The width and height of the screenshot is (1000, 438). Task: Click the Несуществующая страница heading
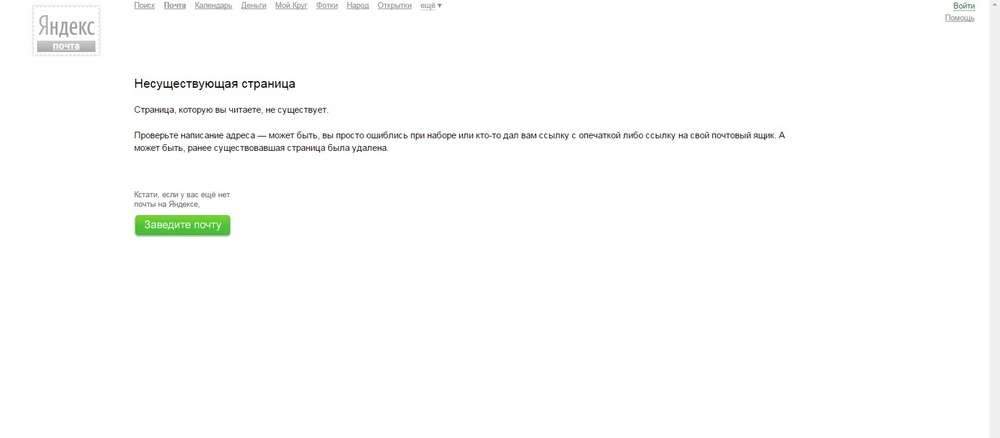click(215, 84)
